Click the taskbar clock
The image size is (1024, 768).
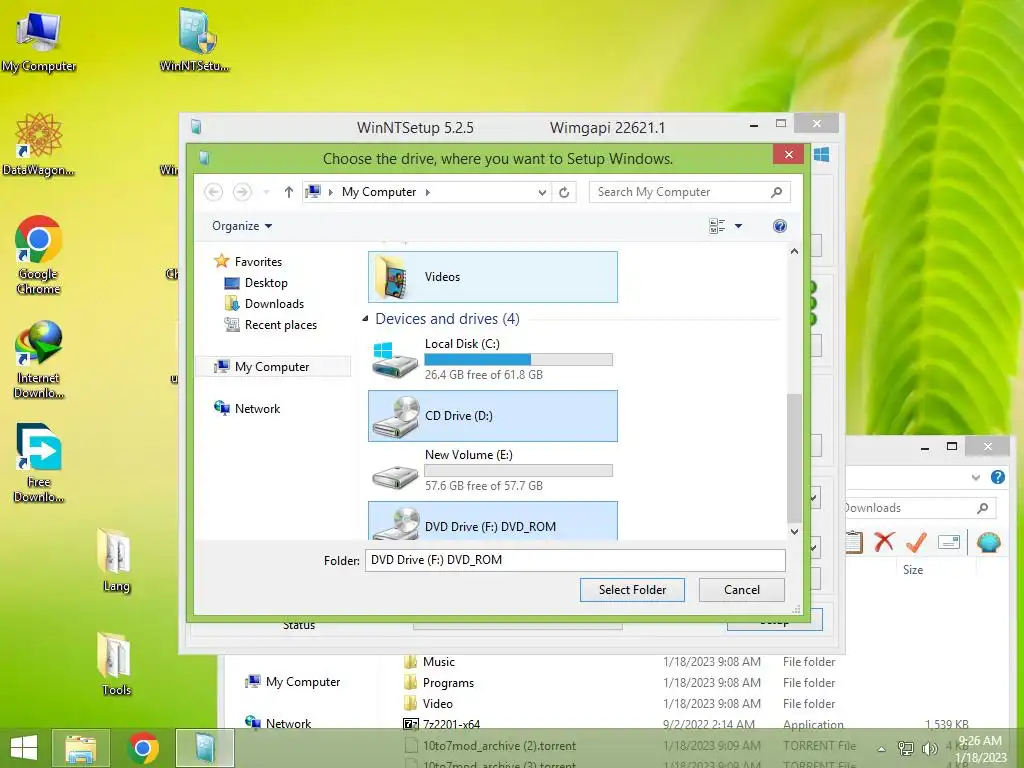[x=980, y=749]
